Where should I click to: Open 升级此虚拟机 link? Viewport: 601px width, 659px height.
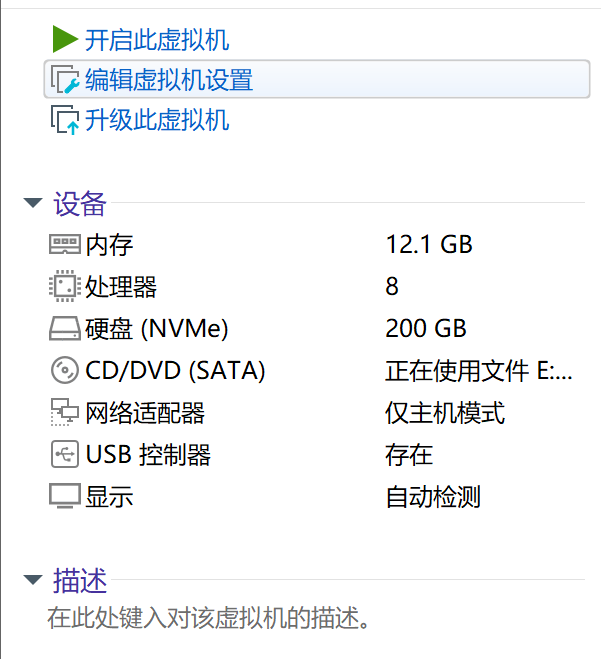pos(157,120)
